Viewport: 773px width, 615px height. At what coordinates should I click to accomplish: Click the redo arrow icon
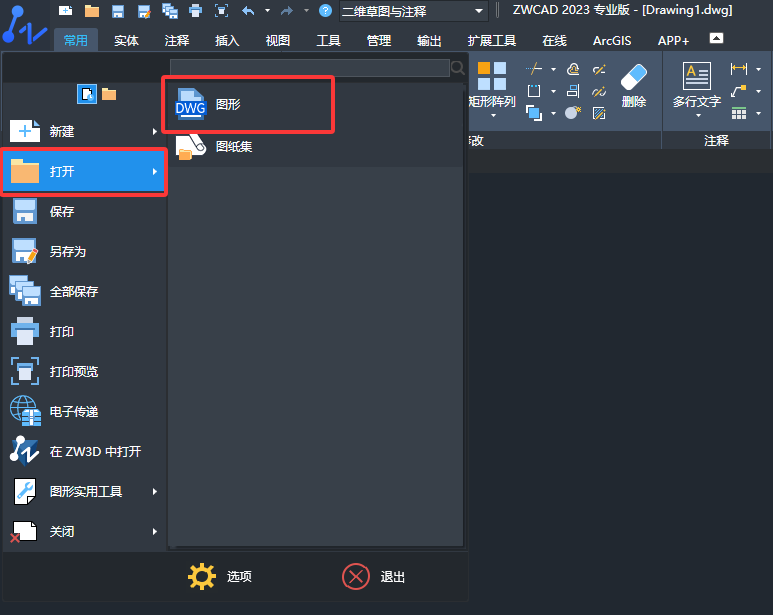(x=287, y=10)
